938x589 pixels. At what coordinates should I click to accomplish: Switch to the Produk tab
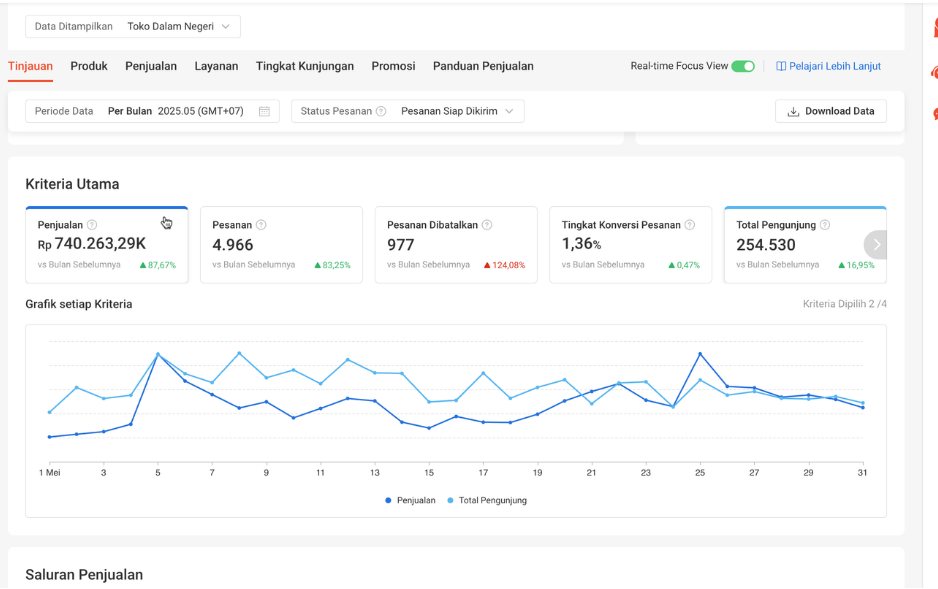click(89, 66)
